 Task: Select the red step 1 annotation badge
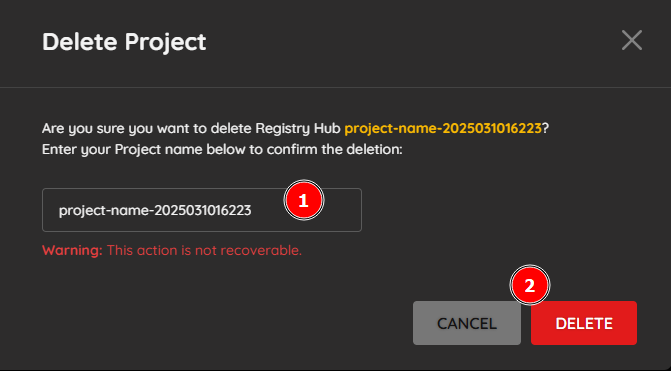tap(304, 200)
